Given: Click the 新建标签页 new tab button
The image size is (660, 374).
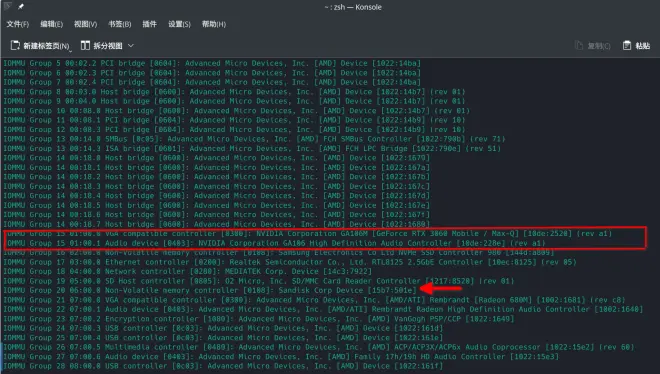Looking at the screenshot, I should coord(40,45).
